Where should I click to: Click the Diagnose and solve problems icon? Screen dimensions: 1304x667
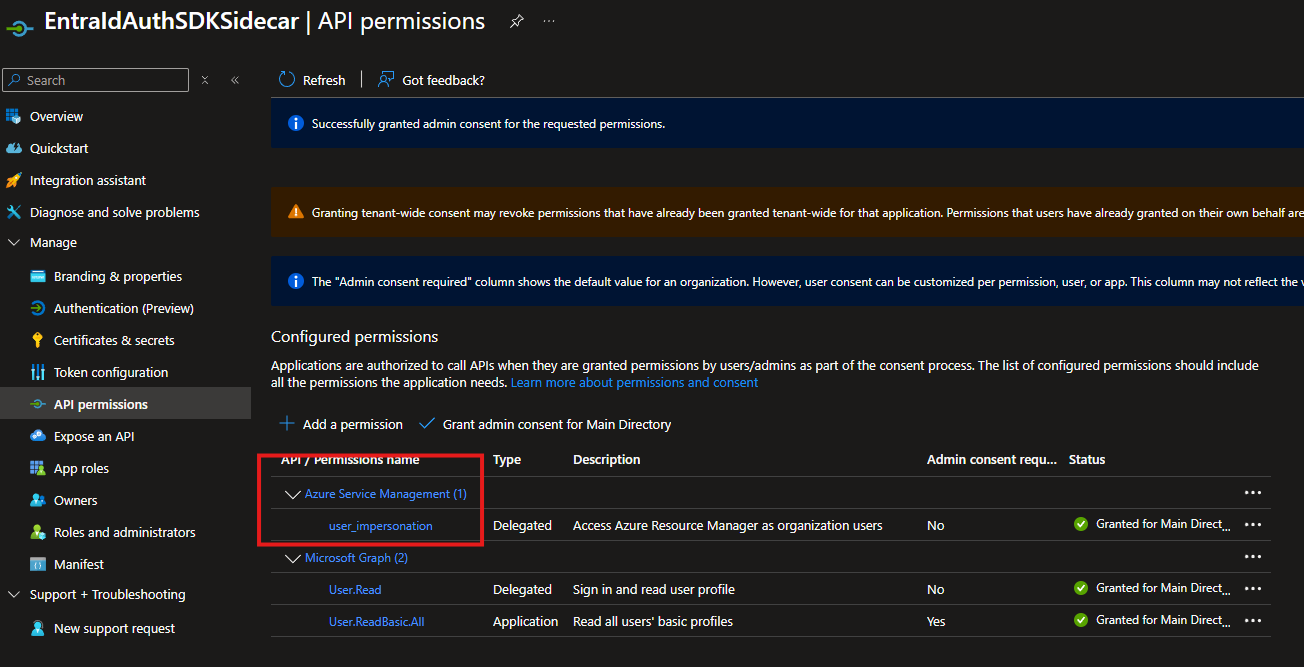click(13, 212)
